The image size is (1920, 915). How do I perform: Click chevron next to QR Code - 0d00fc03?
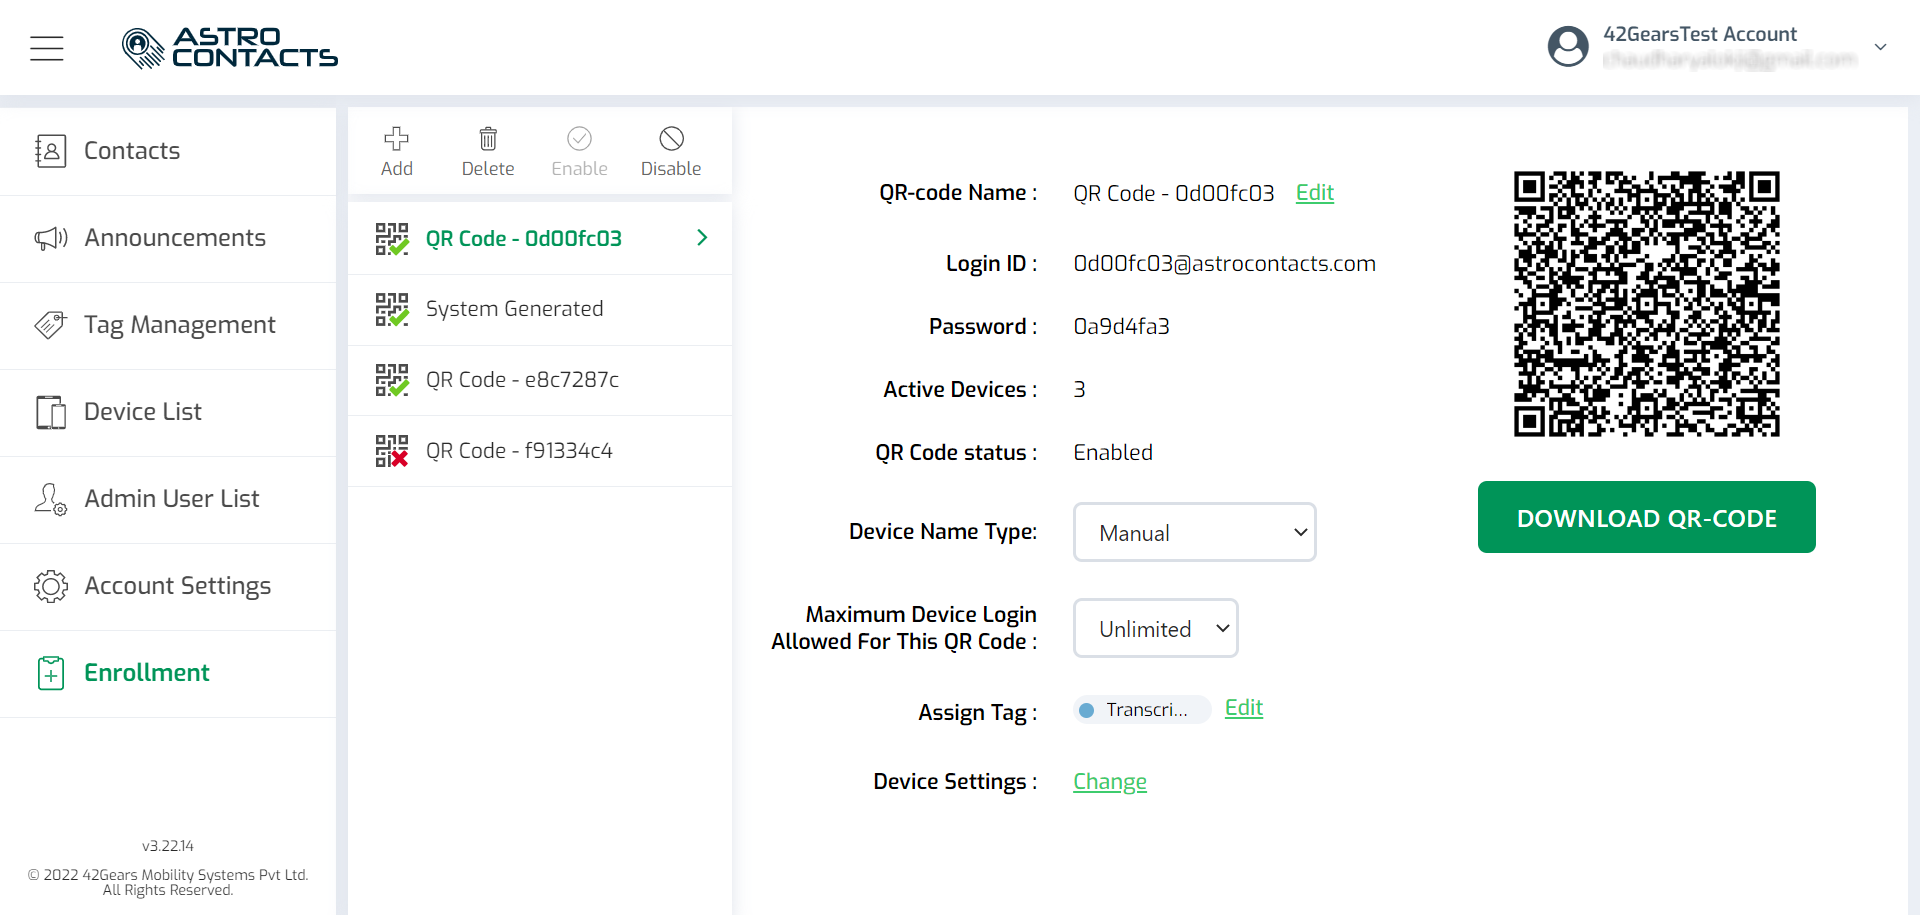702,237
